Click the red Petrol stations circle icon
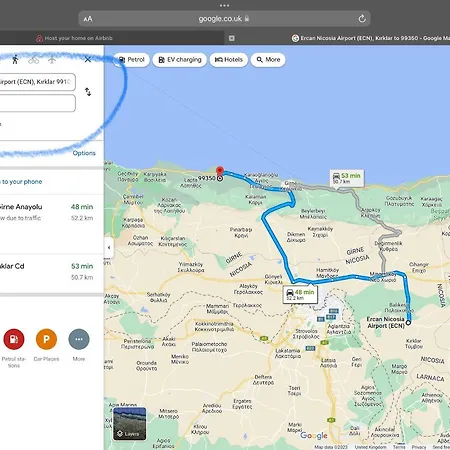Image resolution: width=450 pixels, height=450 pixels. pos(14,339)
